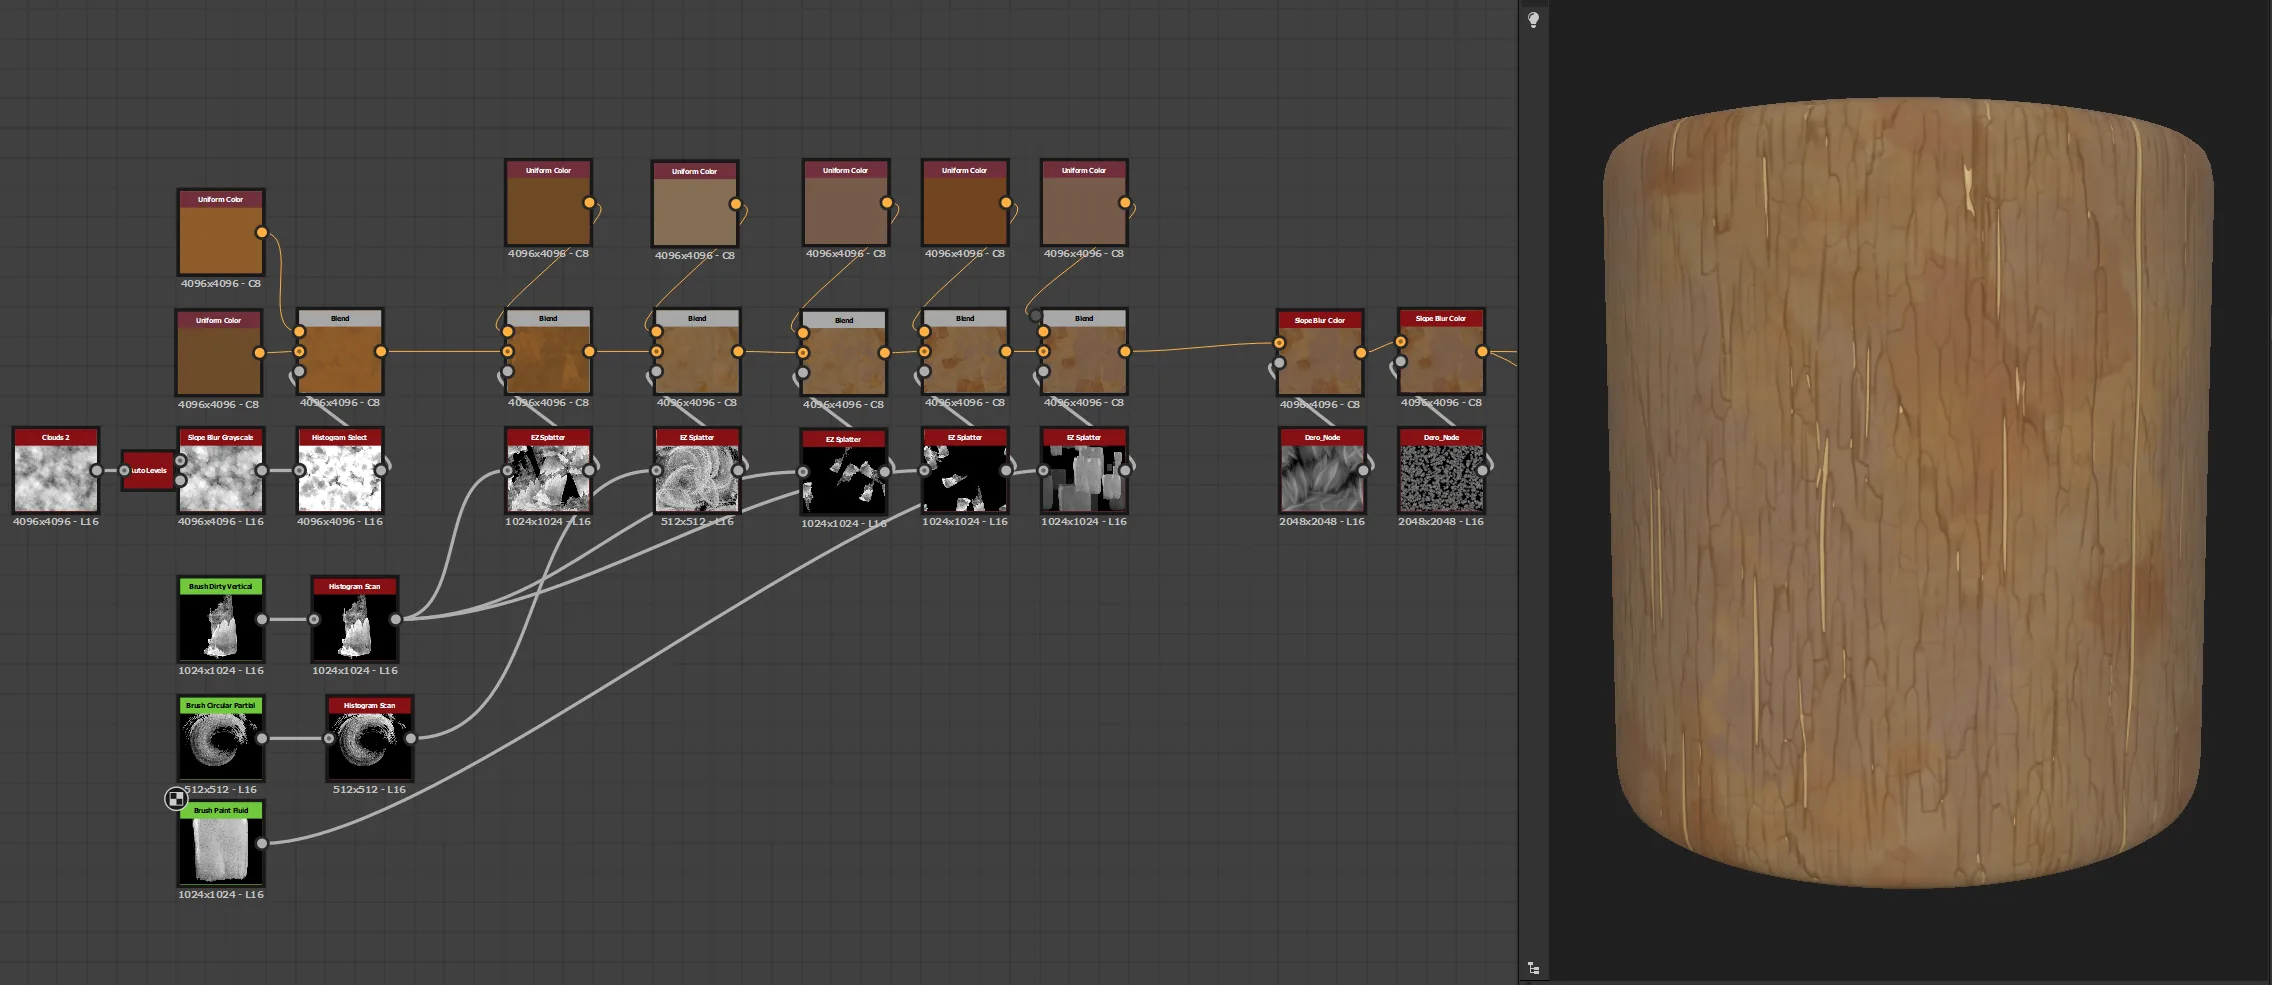Select the Auto Levels node

(x=148, y=470)
